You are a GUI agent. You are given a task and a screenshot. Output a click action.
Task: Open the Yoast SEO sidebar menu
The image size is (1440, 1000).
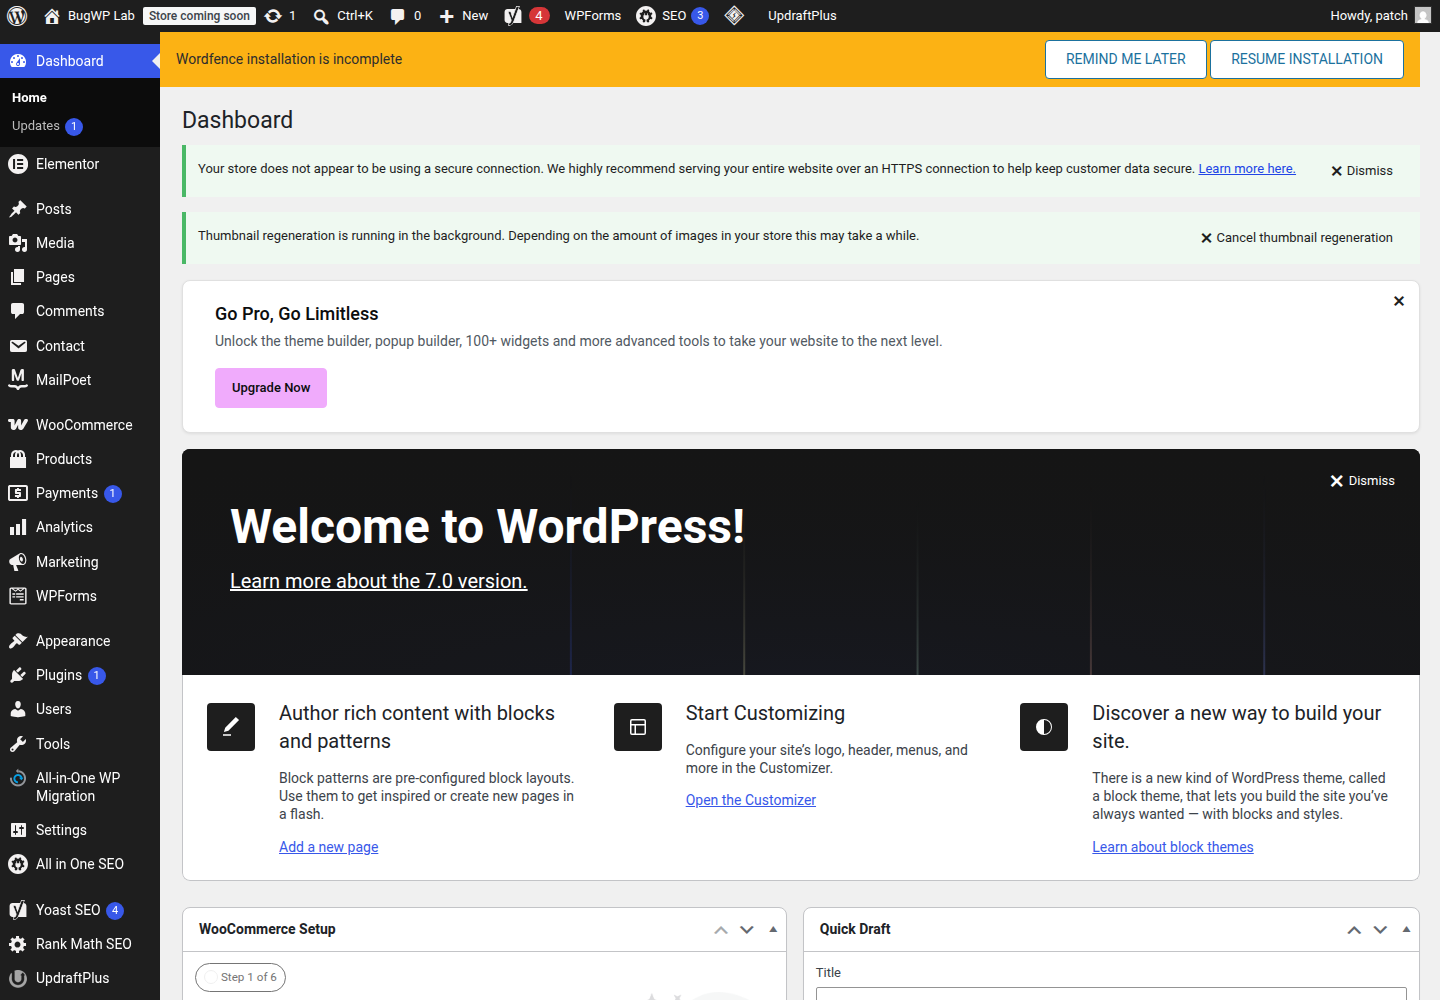(x=80, y=910)
